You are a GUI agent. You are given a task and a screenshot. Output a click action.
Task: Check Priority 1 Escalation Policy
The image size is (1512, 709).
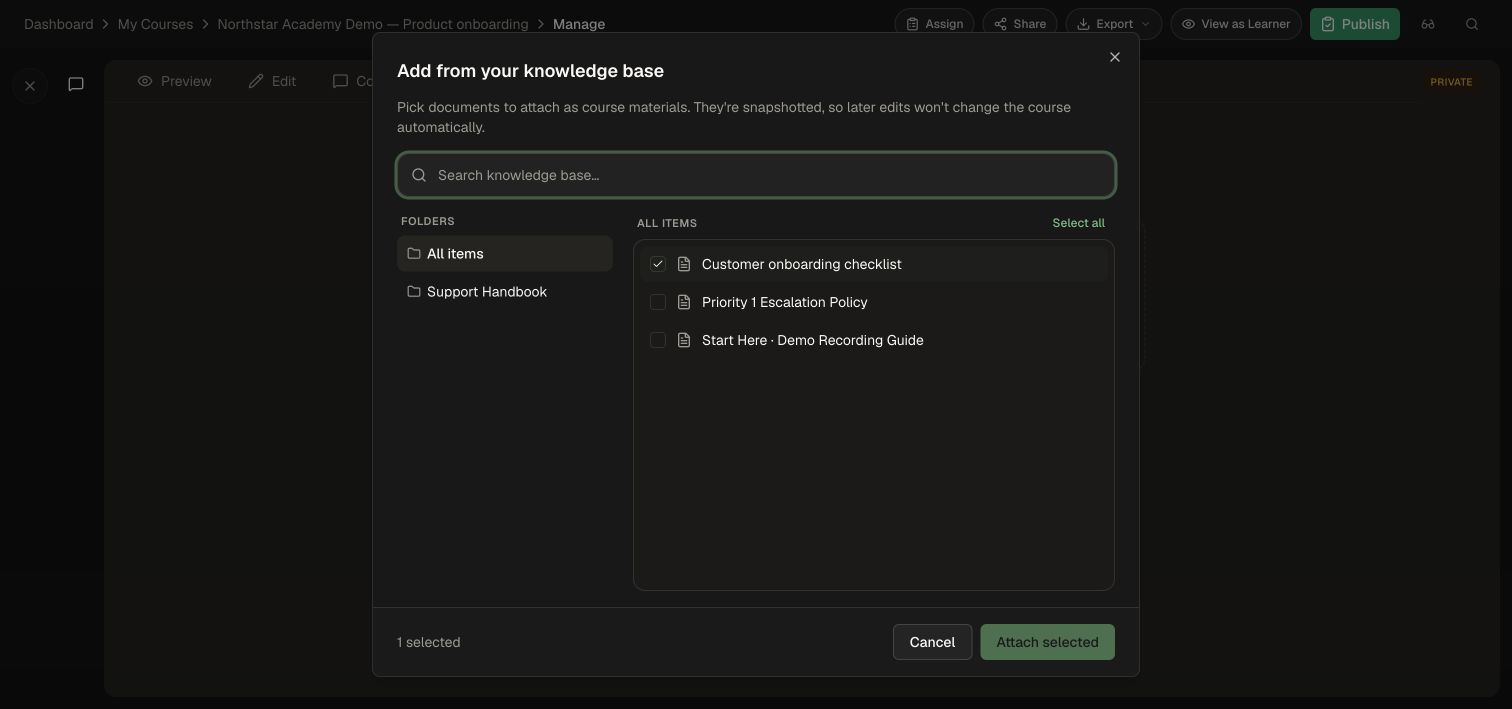click(x=658, y=302)
